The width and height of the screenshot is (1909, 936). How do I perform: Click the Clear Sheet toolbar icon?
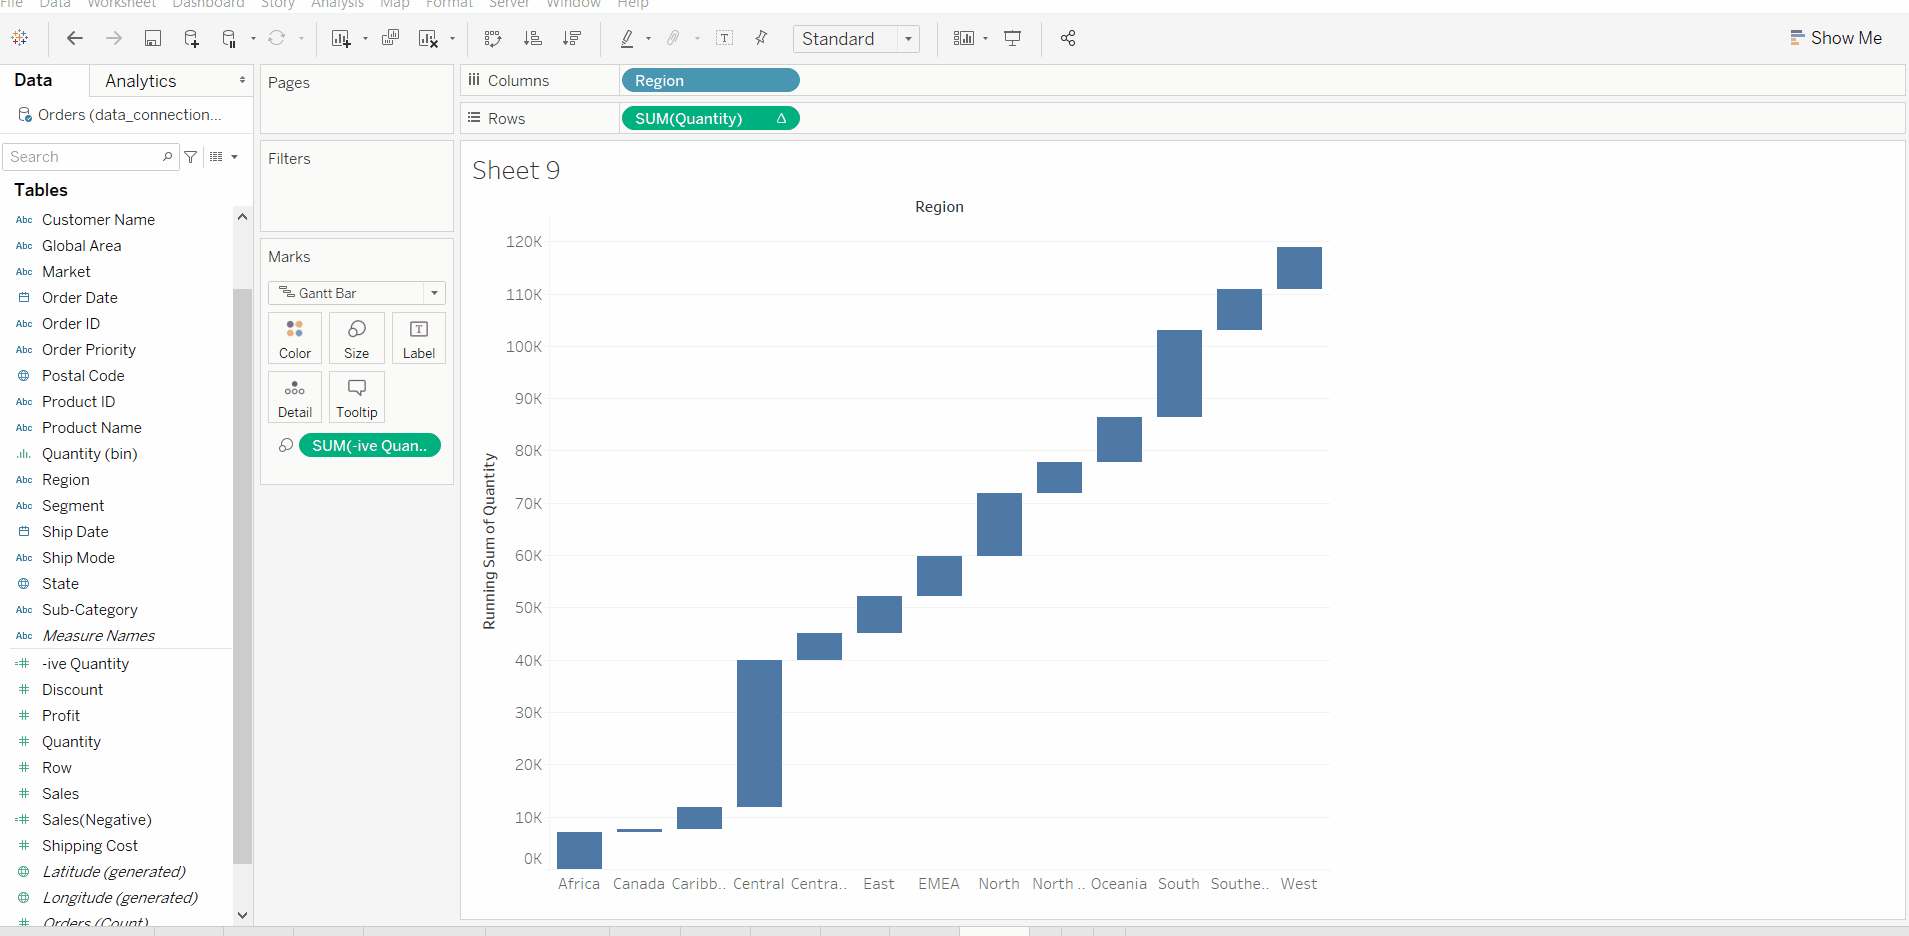click(428, 38)
